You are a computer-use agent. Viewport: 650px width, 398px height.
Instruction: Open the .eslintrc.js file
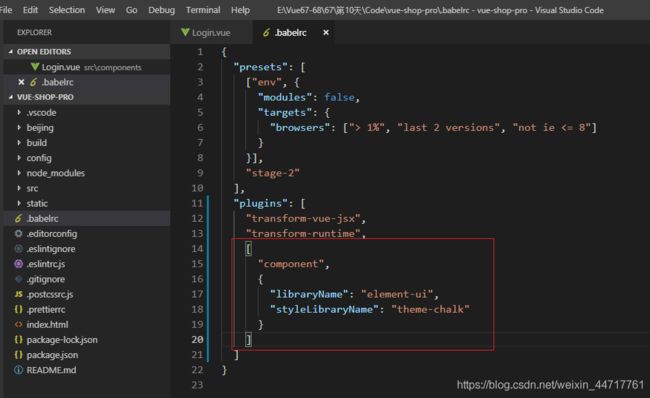87,264
